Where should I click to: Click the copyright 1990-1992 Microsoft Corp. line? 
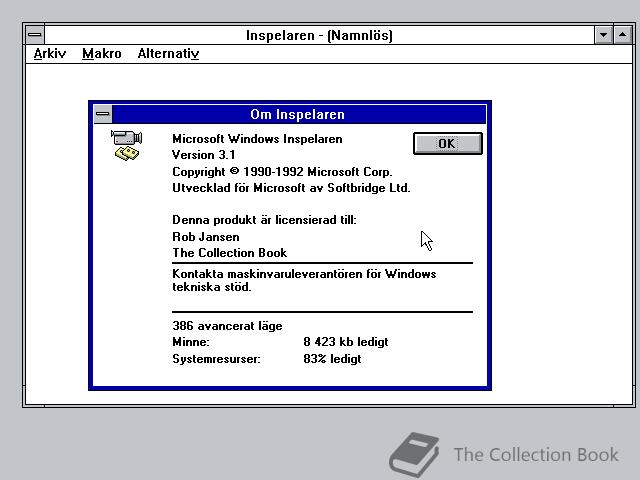[x=282, y=172]
